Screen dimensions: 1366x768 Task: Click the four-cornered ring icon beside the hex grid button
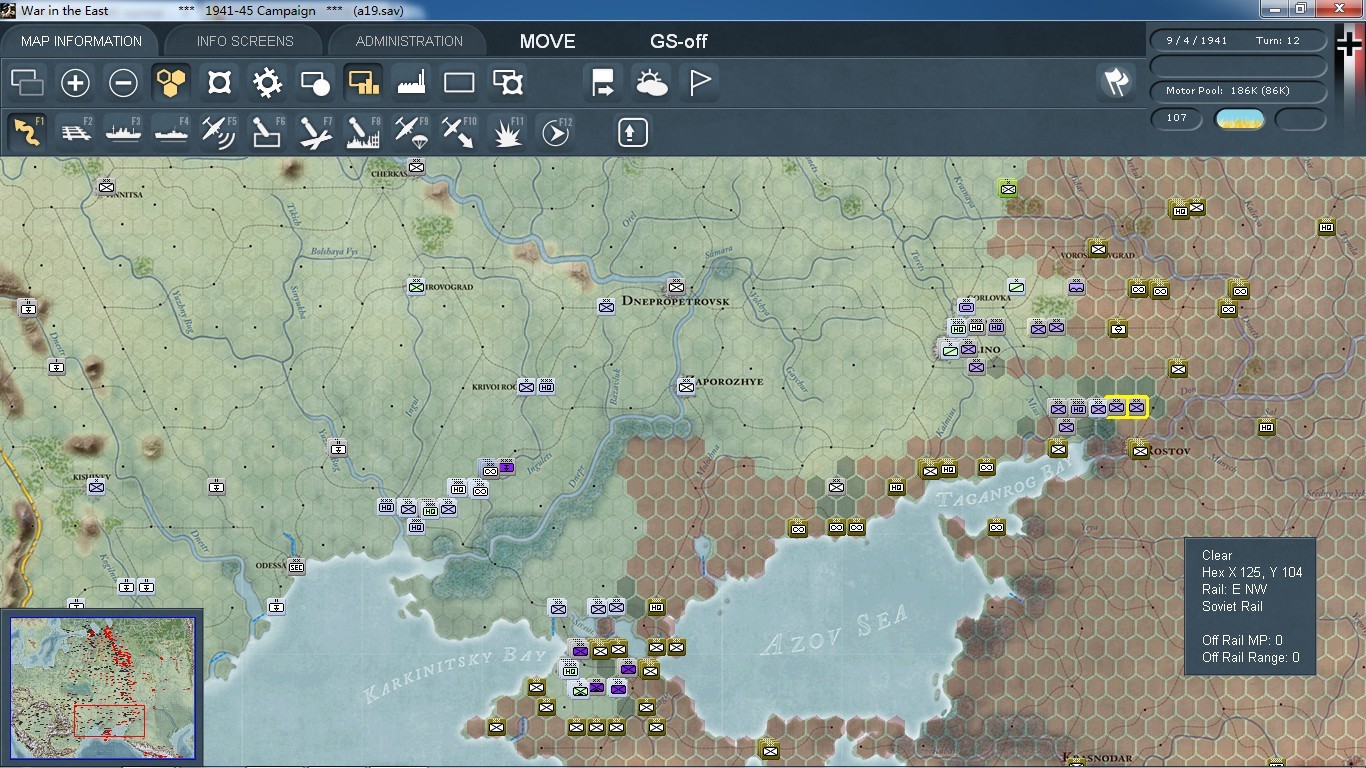(219, 83)
